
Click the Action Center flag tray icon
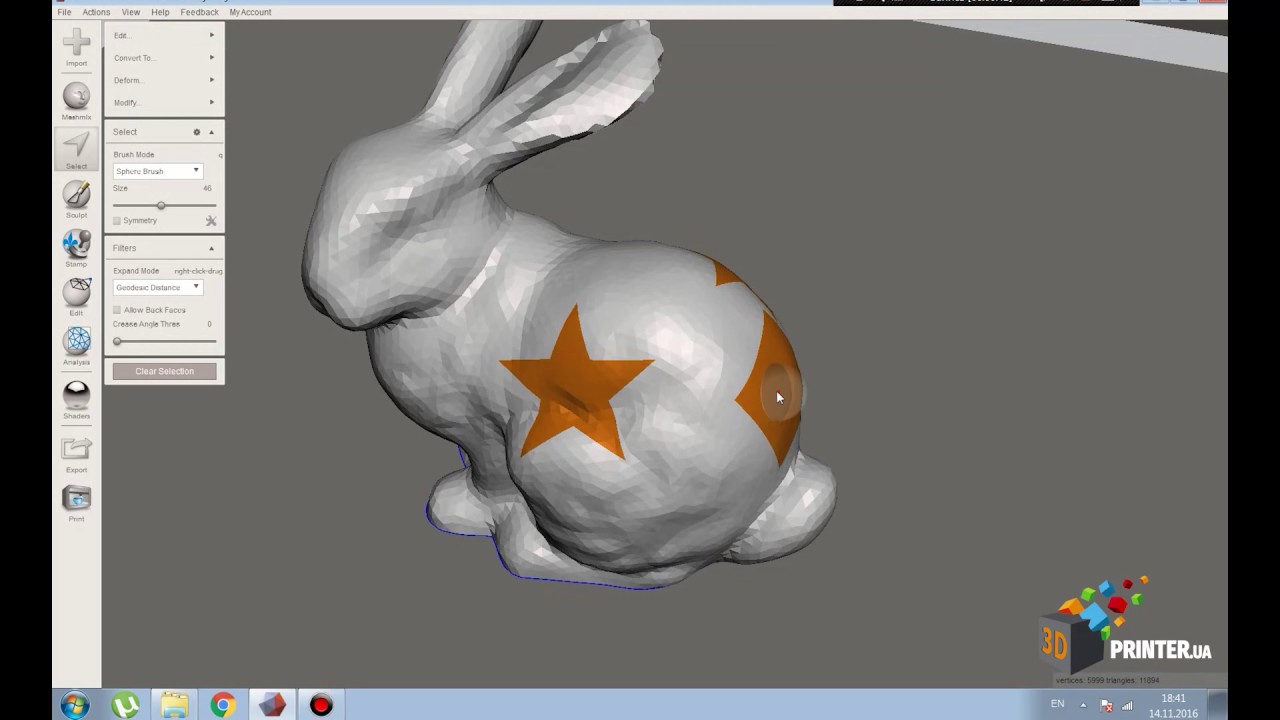pyautogui.click(x=1106, y=705)
